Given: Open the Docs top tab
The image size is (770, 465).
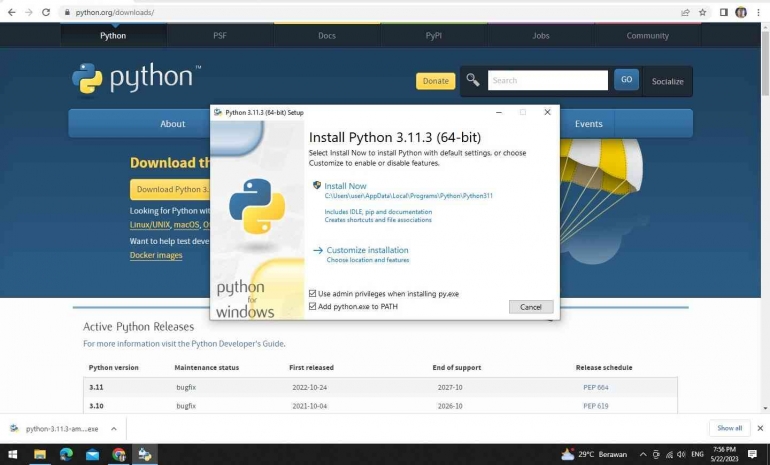Looking at the screenshot, I should click(327, 35).
